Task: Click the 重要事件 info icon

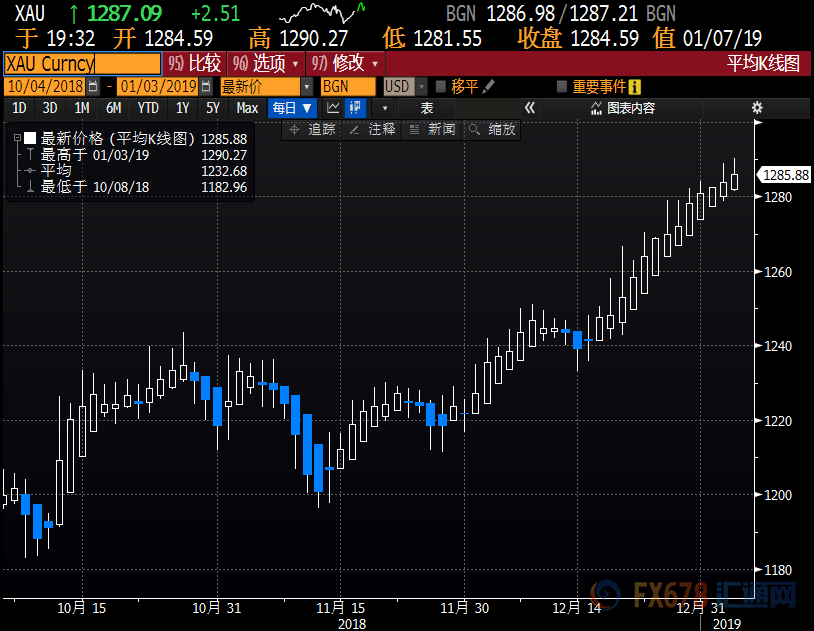Action: coord(634,87)
